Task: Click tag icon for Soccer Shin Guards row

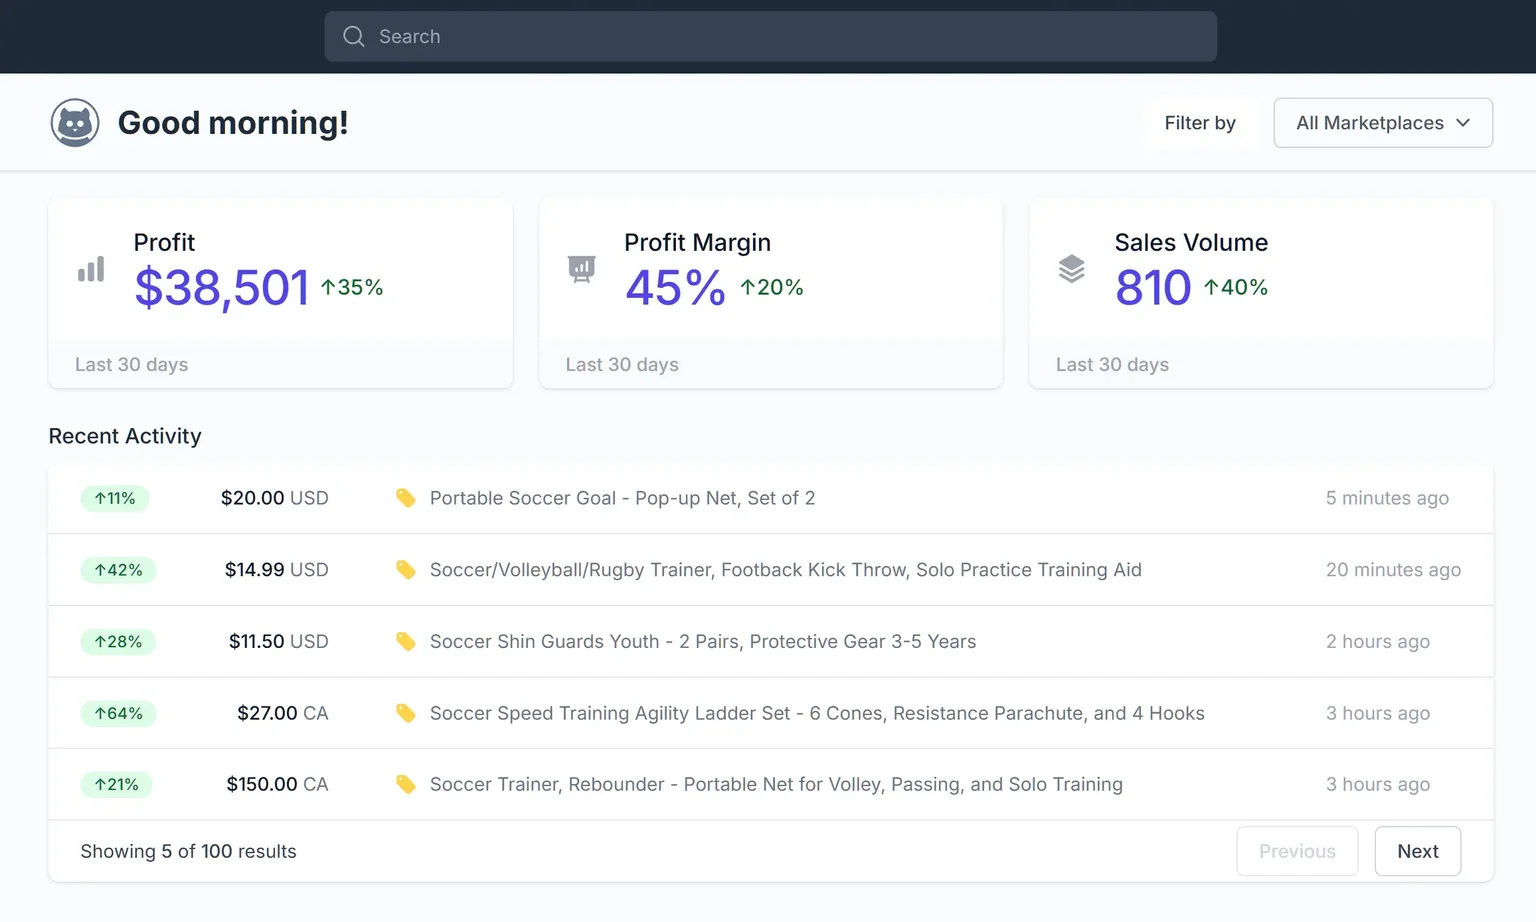Action: click(x=405, y=642)
